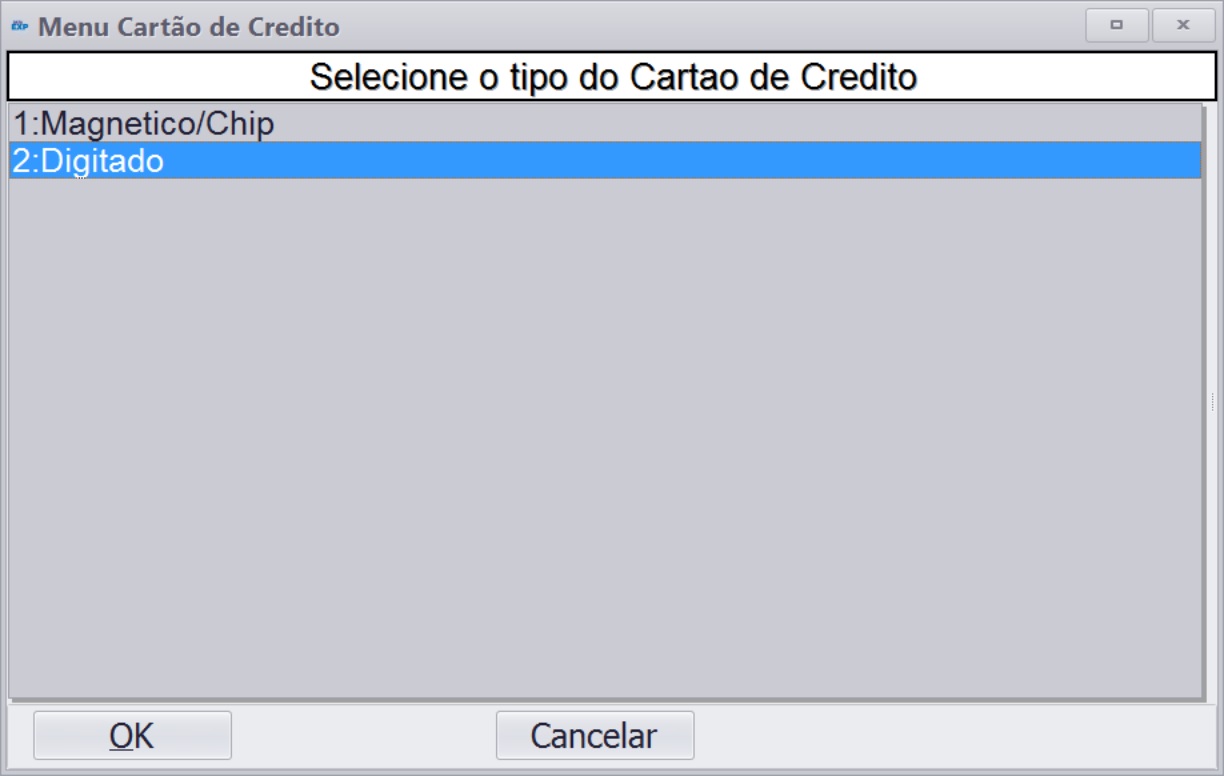
Task: Select the highlighted 2:Digitado option
Action: click(605, 160)
